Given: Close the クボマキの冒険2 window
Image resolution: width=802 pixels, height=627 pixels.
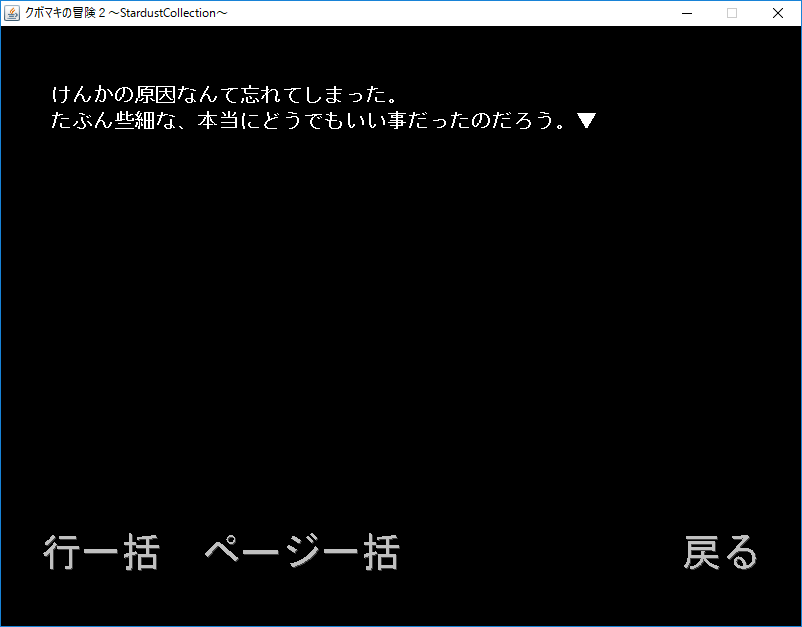Looking at the screenshot, I should (x=777, y=13).
